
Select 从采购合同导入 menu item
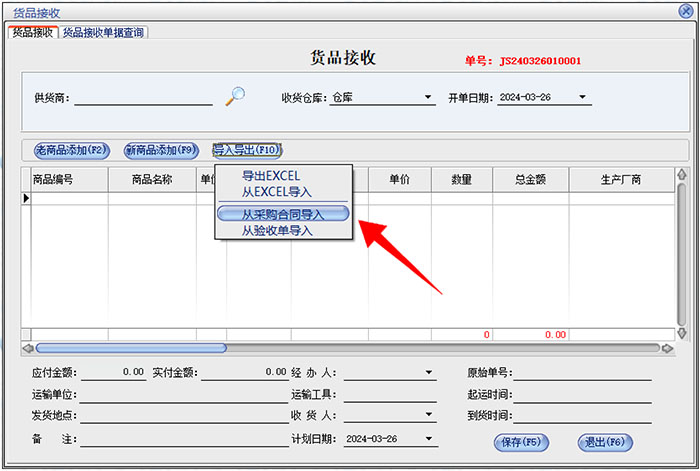[283, 214]
